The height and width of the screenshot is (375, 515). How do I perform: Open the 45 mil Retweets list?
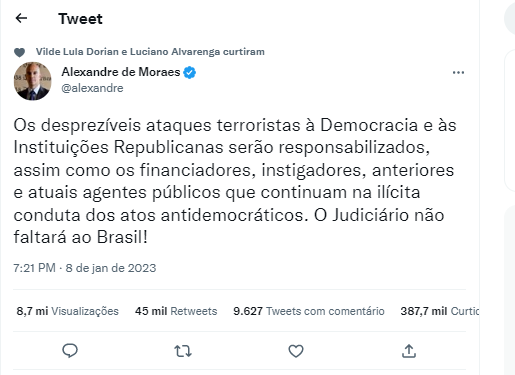coord(176,311)
